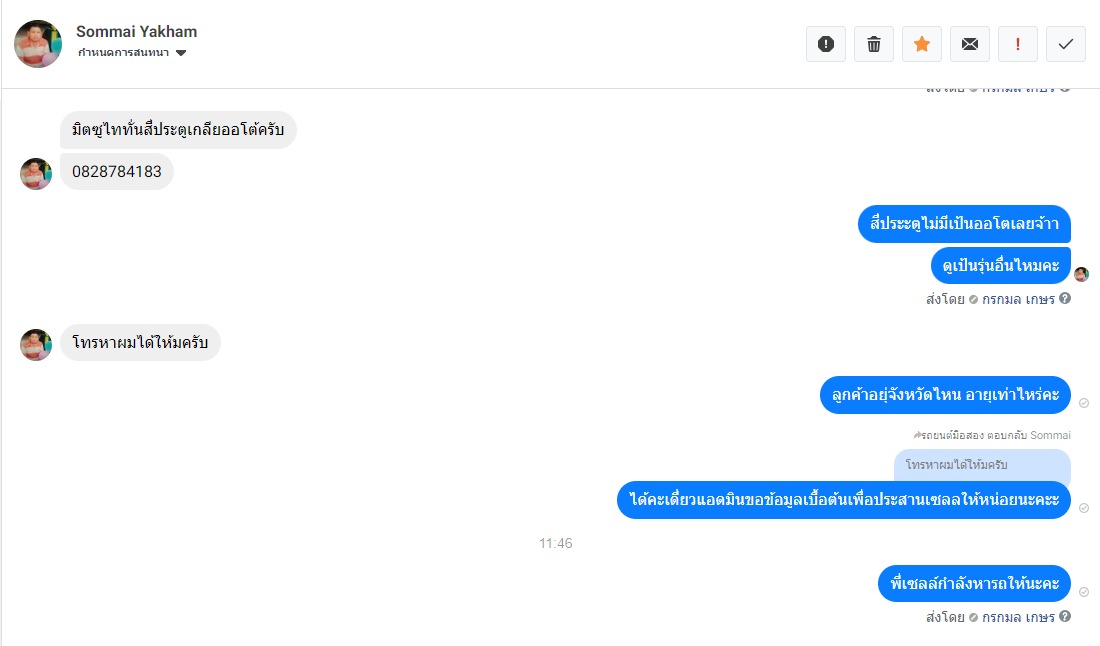Click the spam exclamation icon in the header
The height and width of the screenshot is (646, 1100).
(826, 44)
